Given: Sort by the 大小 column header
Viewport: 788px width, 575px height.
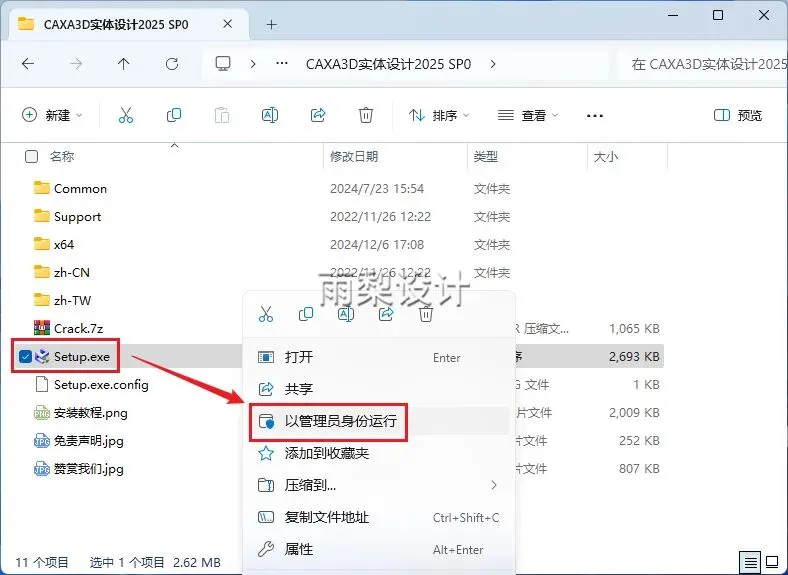Looking at the screenshot, I should tap(606, 156).
